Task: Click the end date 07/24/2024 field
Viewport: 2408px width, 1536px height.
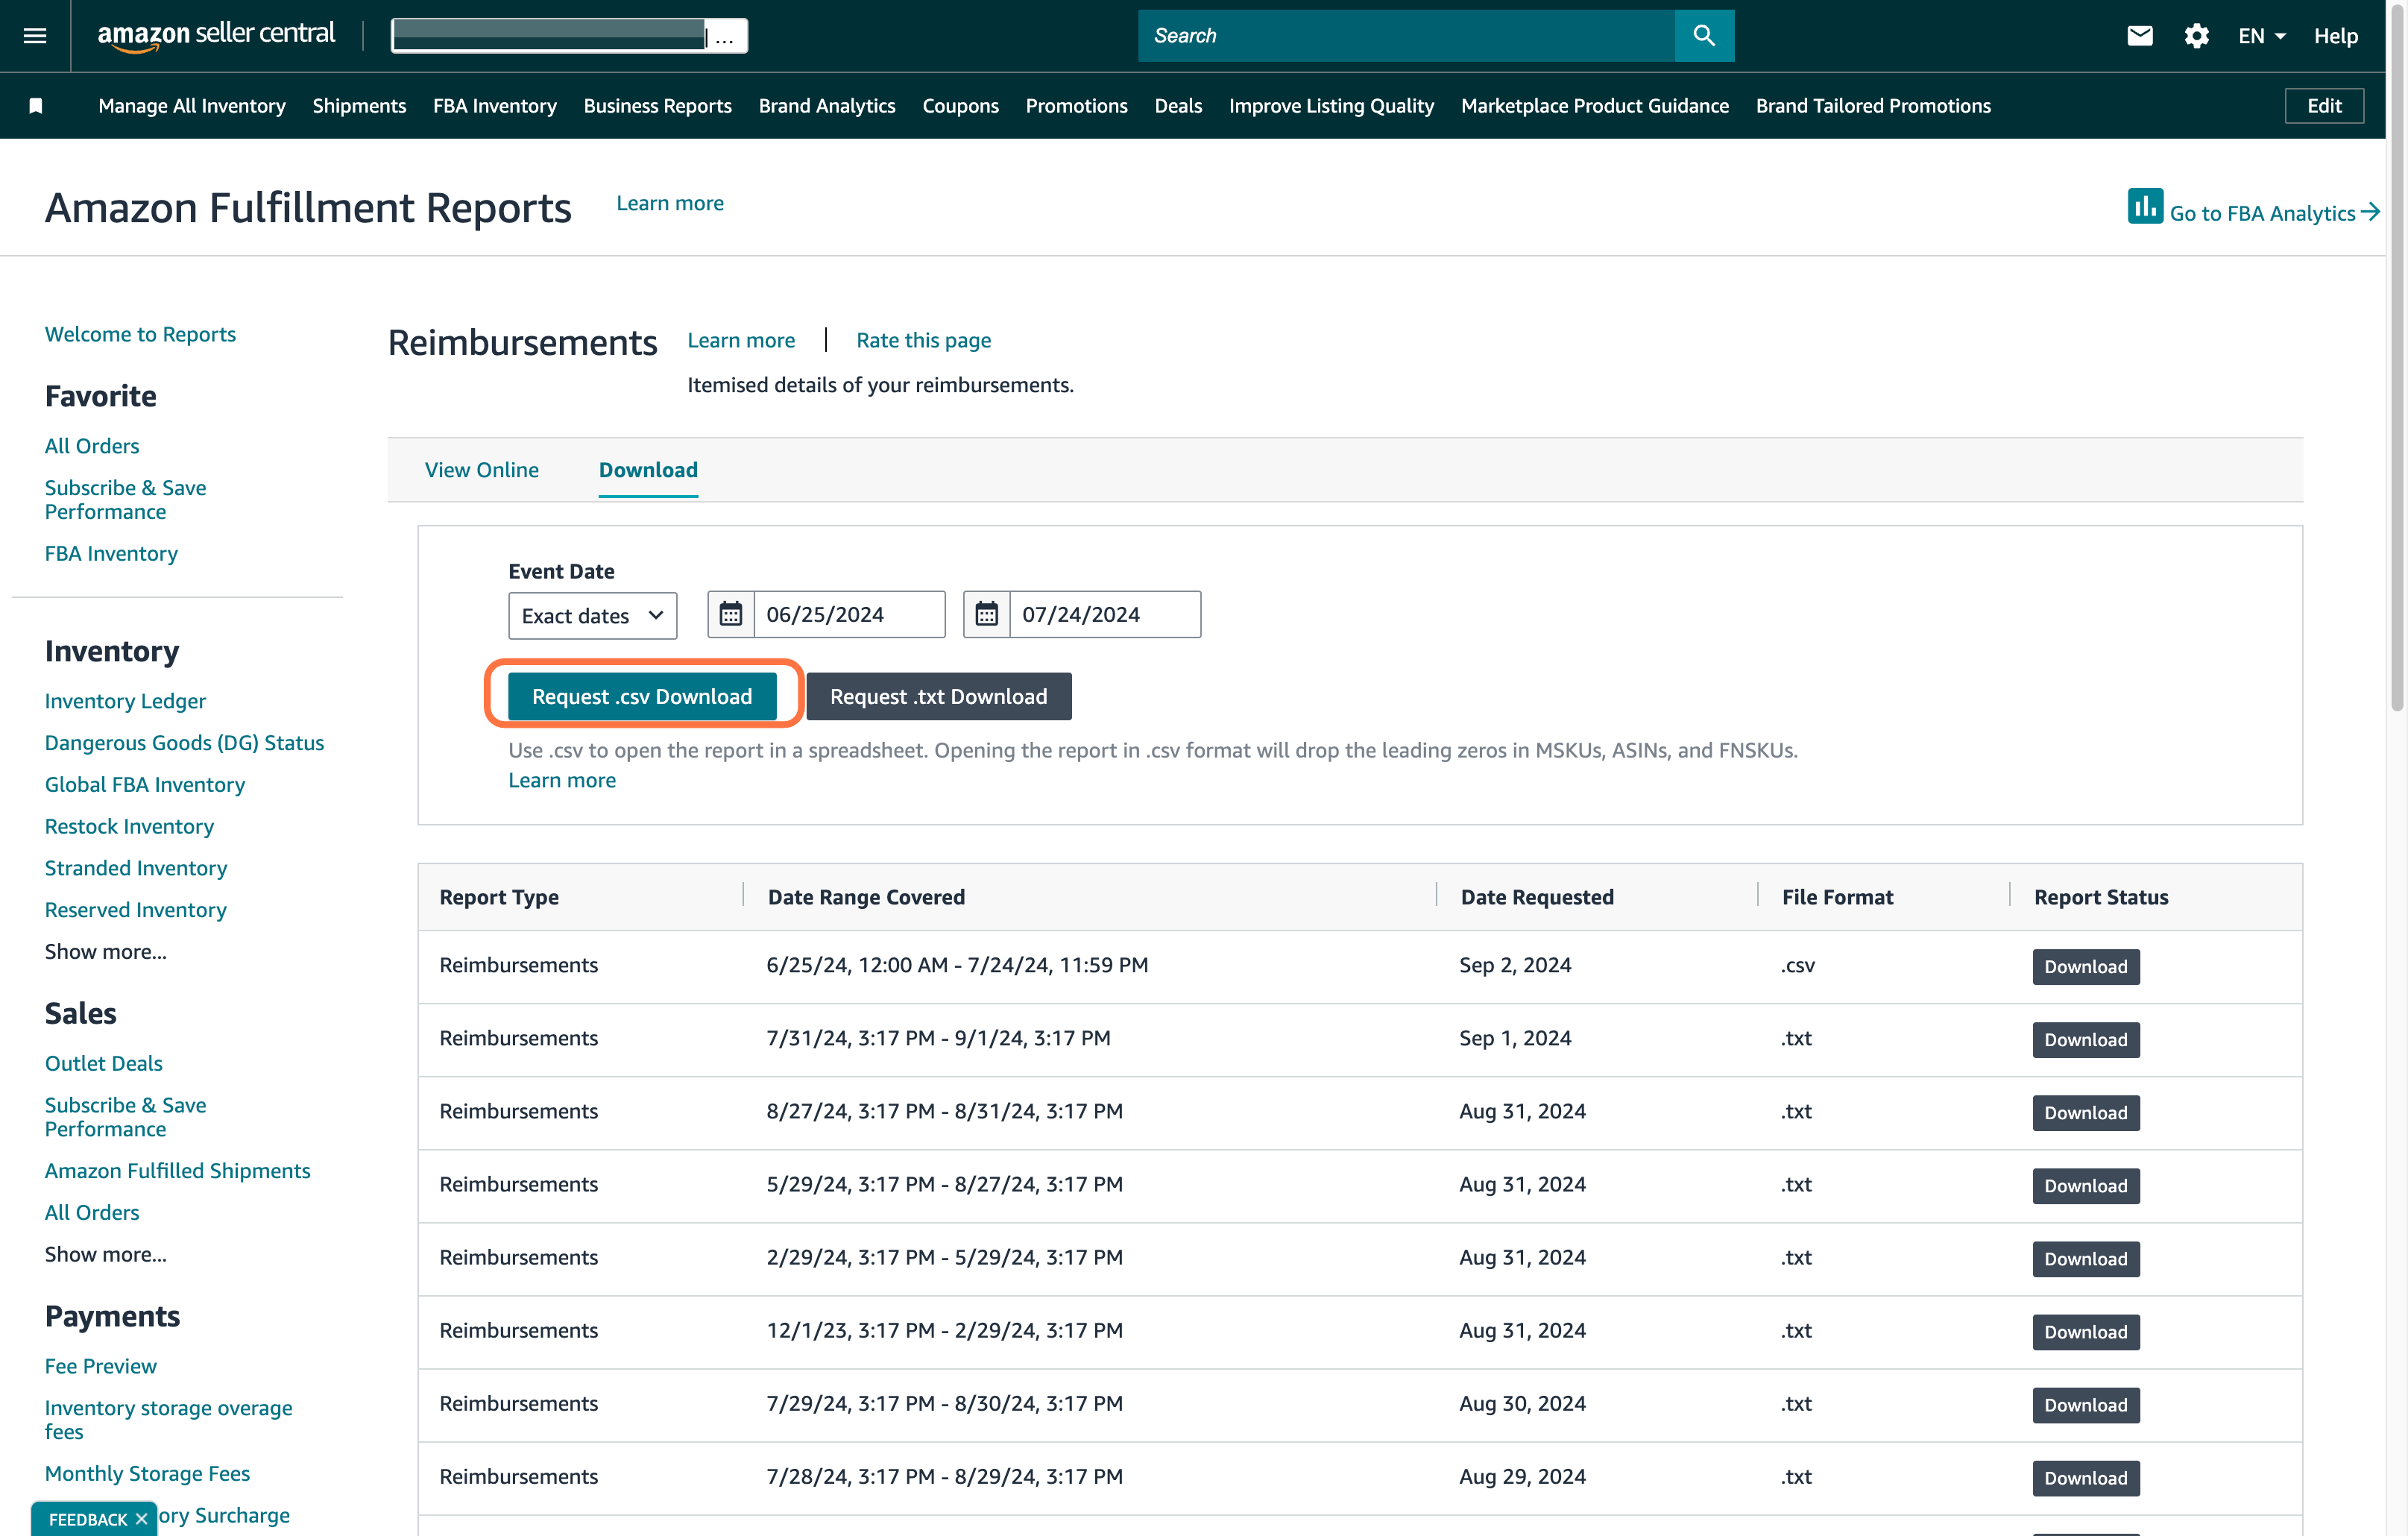Action: coord(1105,614)
